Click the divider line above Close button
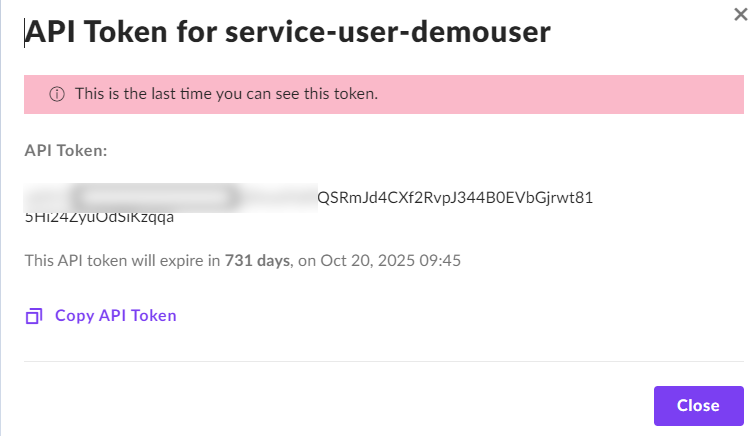The width and height of the screenshot is (753, 436). [x=384, y=361]
